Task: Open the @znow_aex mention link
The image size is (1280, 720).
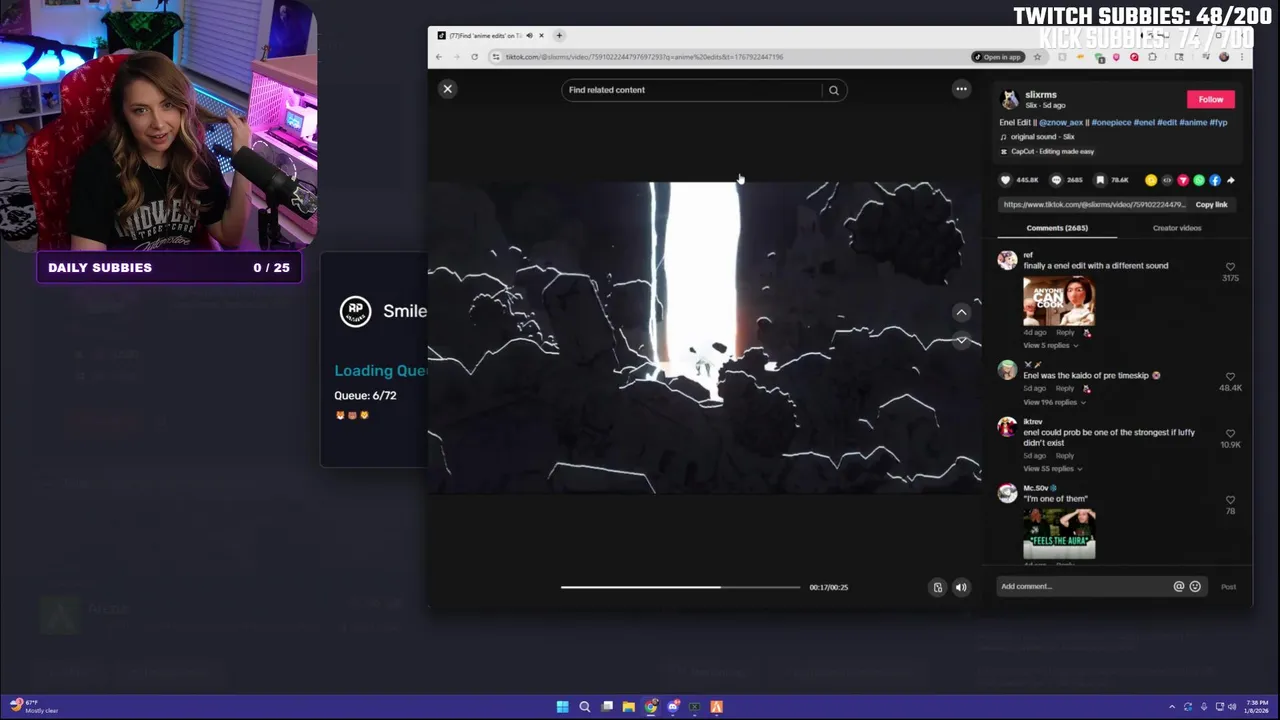Action: (x=1061, y=122)
